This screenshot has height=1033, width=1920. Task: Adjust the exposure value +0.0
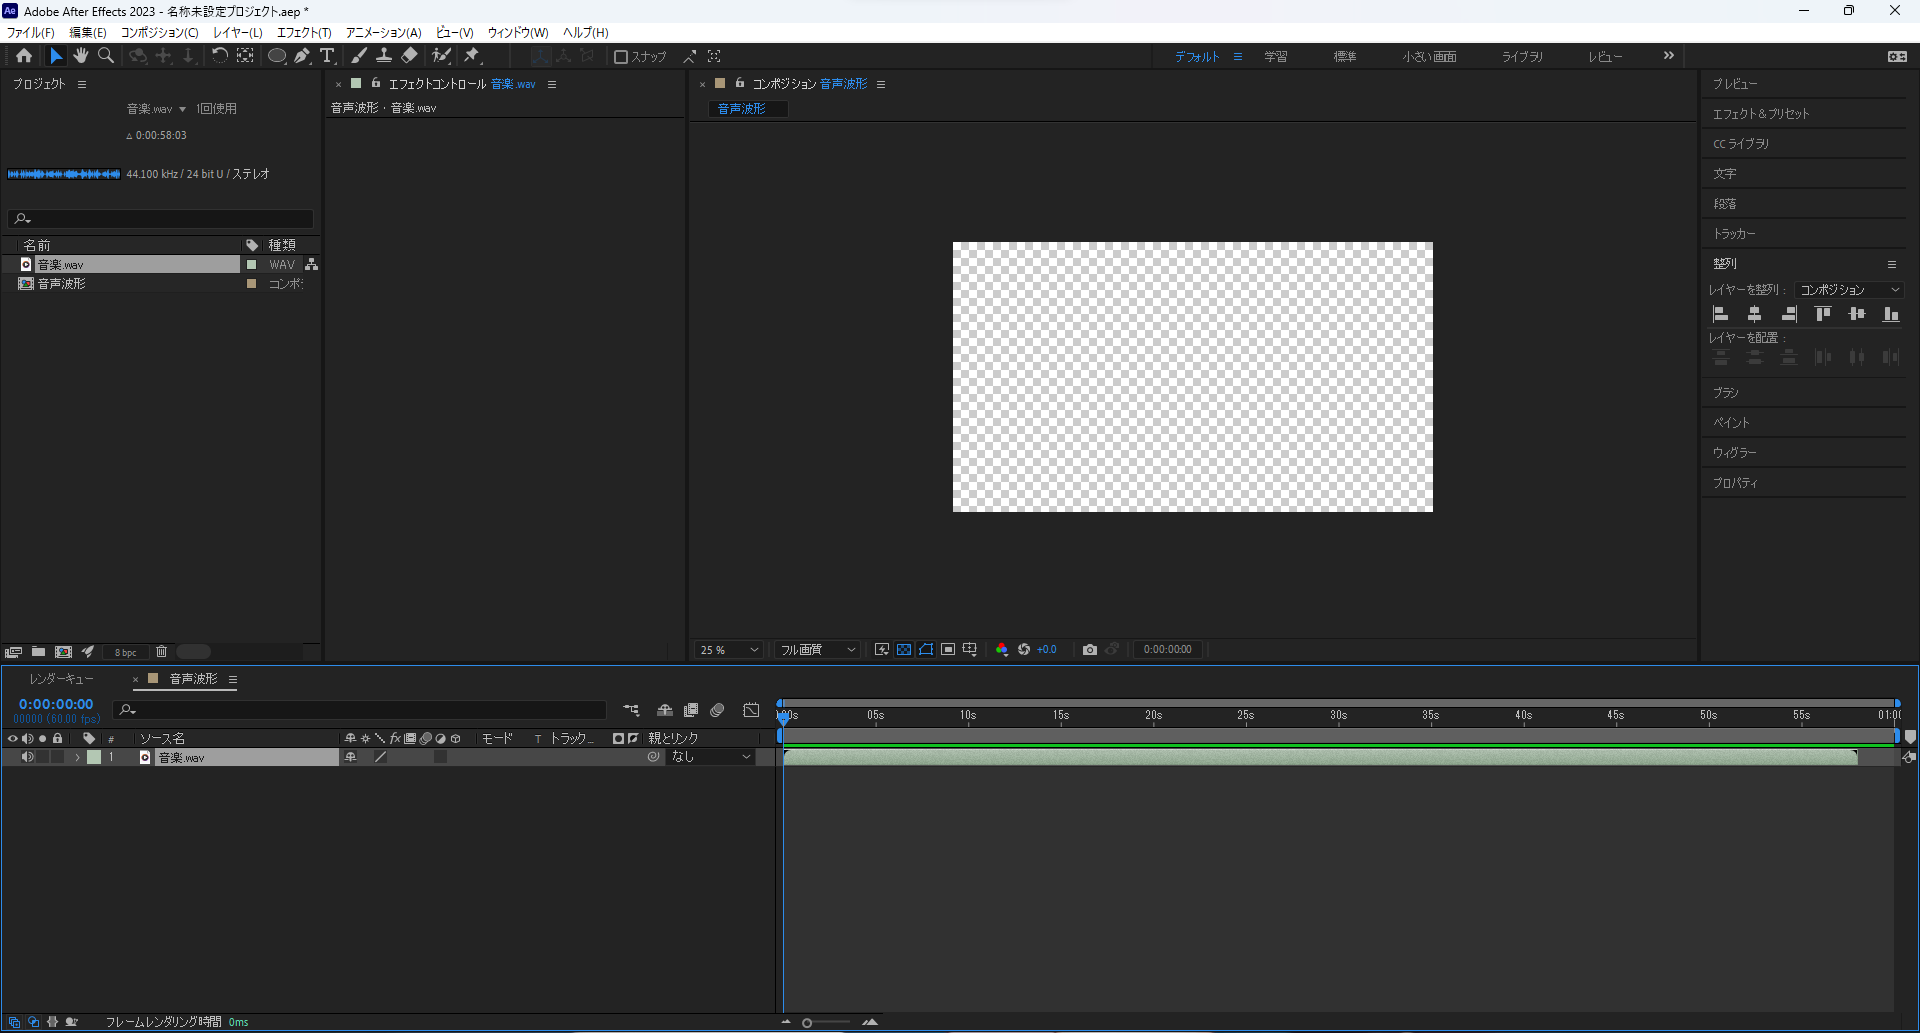tap(1047, 650)
